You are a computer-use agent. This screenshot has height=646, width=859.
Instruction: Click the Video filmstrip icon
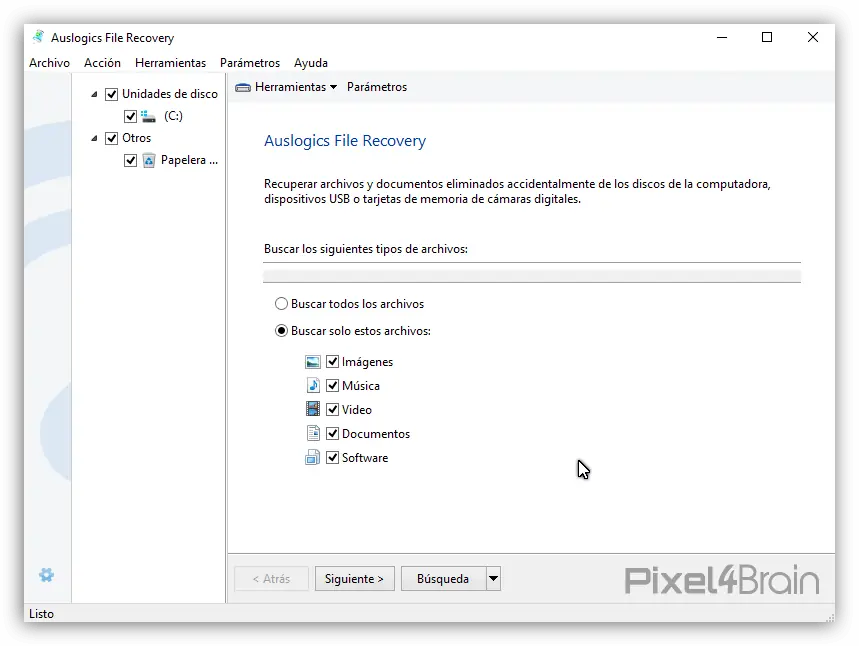(x=313, y=409)
